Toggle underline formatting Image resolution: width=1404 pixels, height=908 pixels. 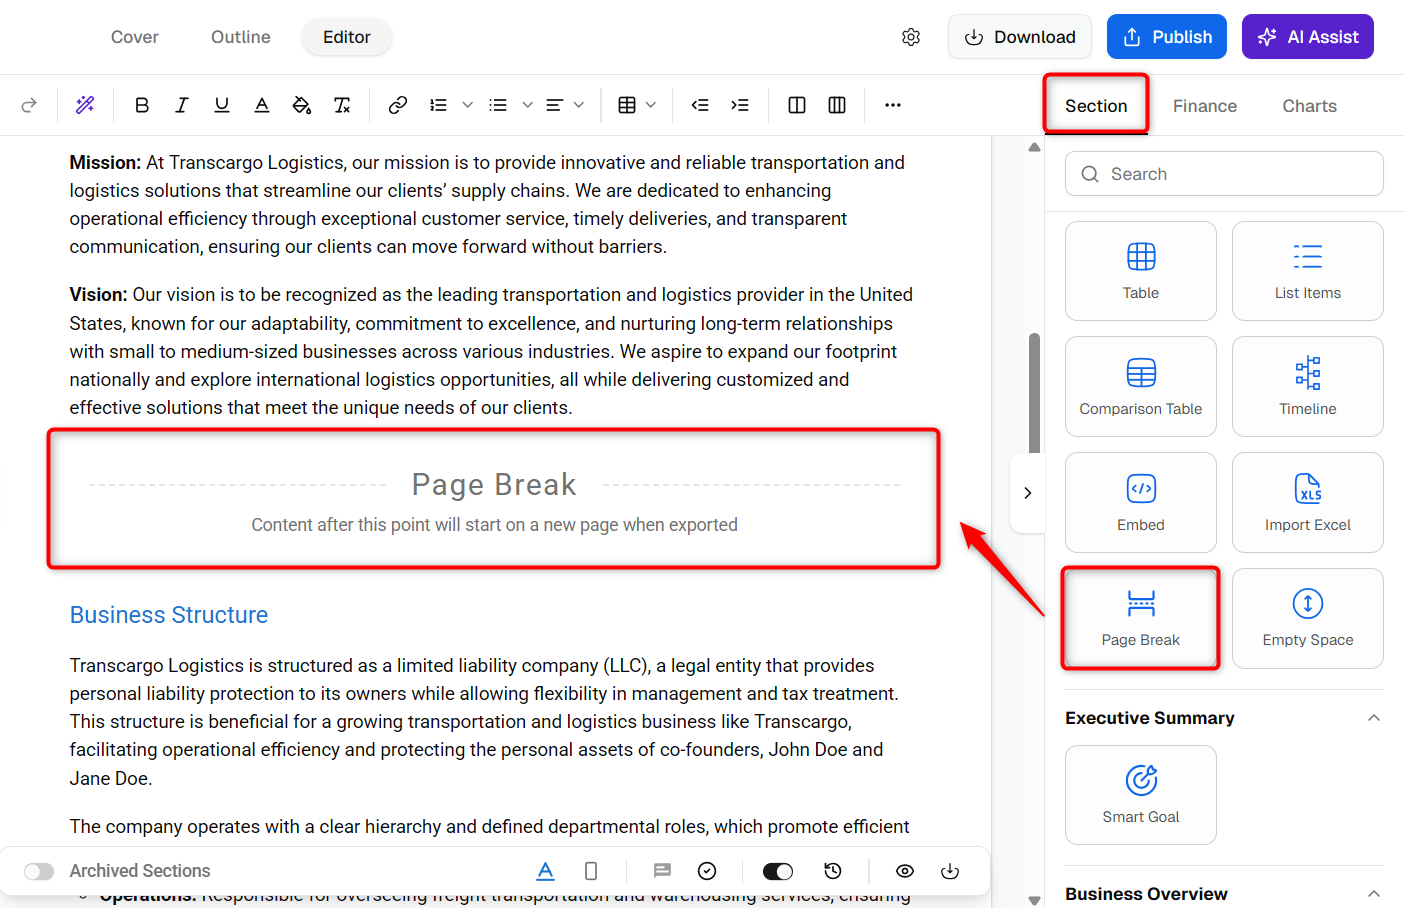point(222,105)
